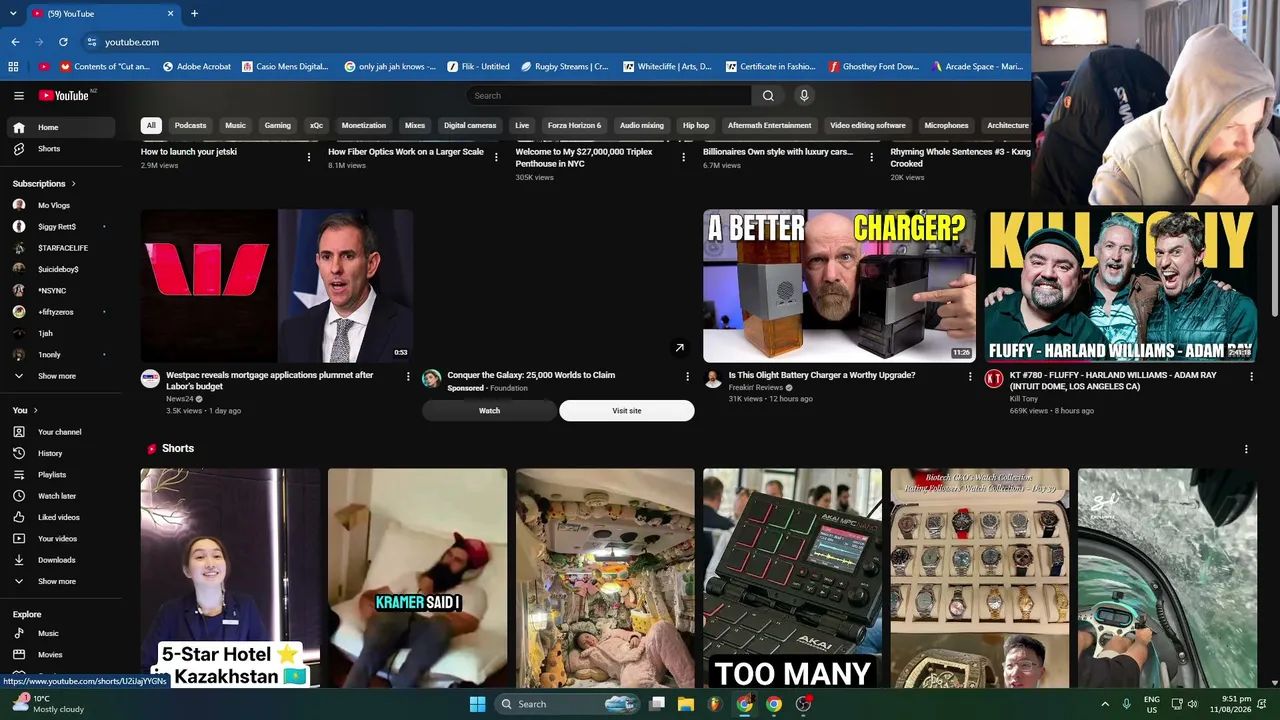1280x720 pixels.
Task: Open the *NSYNC subscription channel
Action: coord(60,291)
